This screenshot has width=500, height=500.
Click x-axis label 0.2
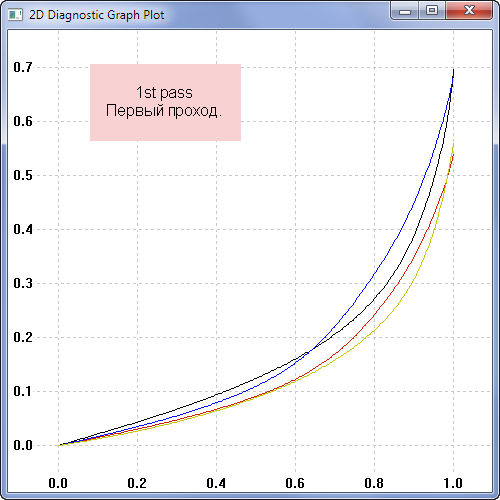point(137,483)
